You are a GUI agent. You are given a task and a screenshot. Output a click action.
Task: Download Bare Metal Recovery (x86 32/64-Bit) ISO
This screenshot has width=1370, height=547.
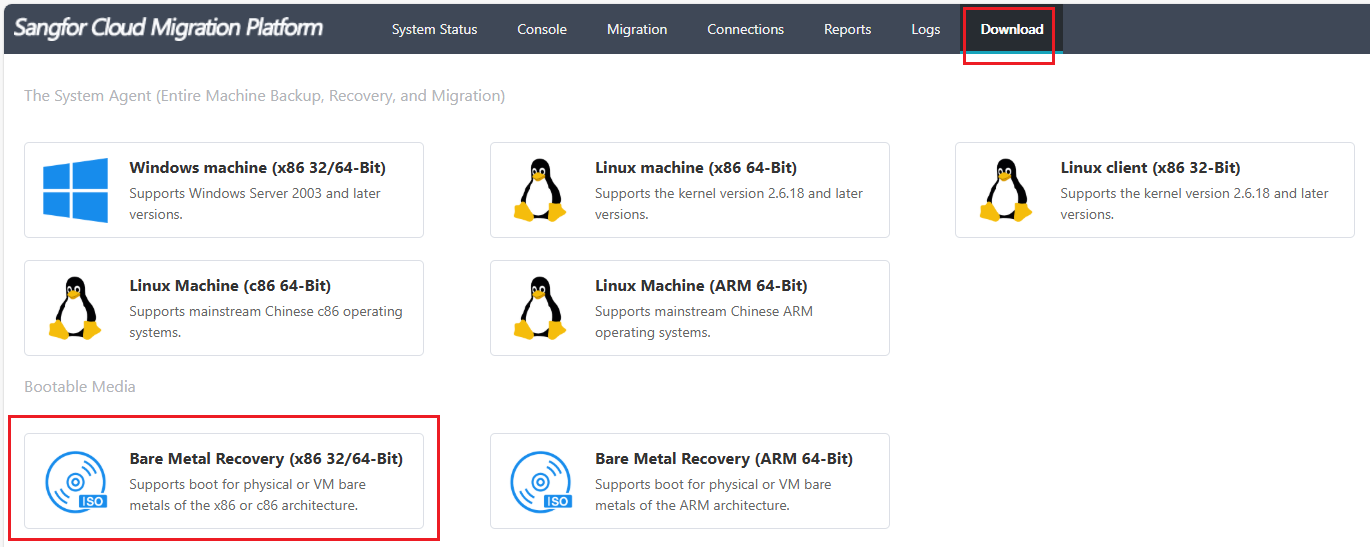coord(224,481)
